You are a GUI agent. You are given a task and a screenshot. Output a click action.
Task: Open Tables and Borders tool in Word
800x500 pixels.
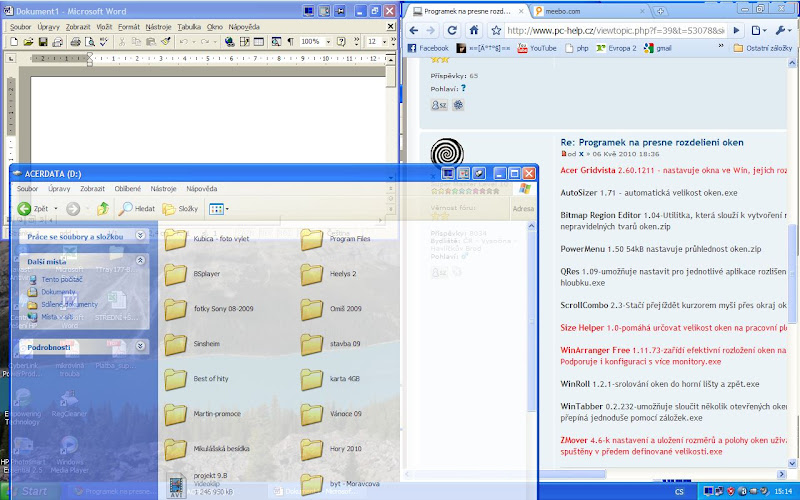[x=244, y=42]
